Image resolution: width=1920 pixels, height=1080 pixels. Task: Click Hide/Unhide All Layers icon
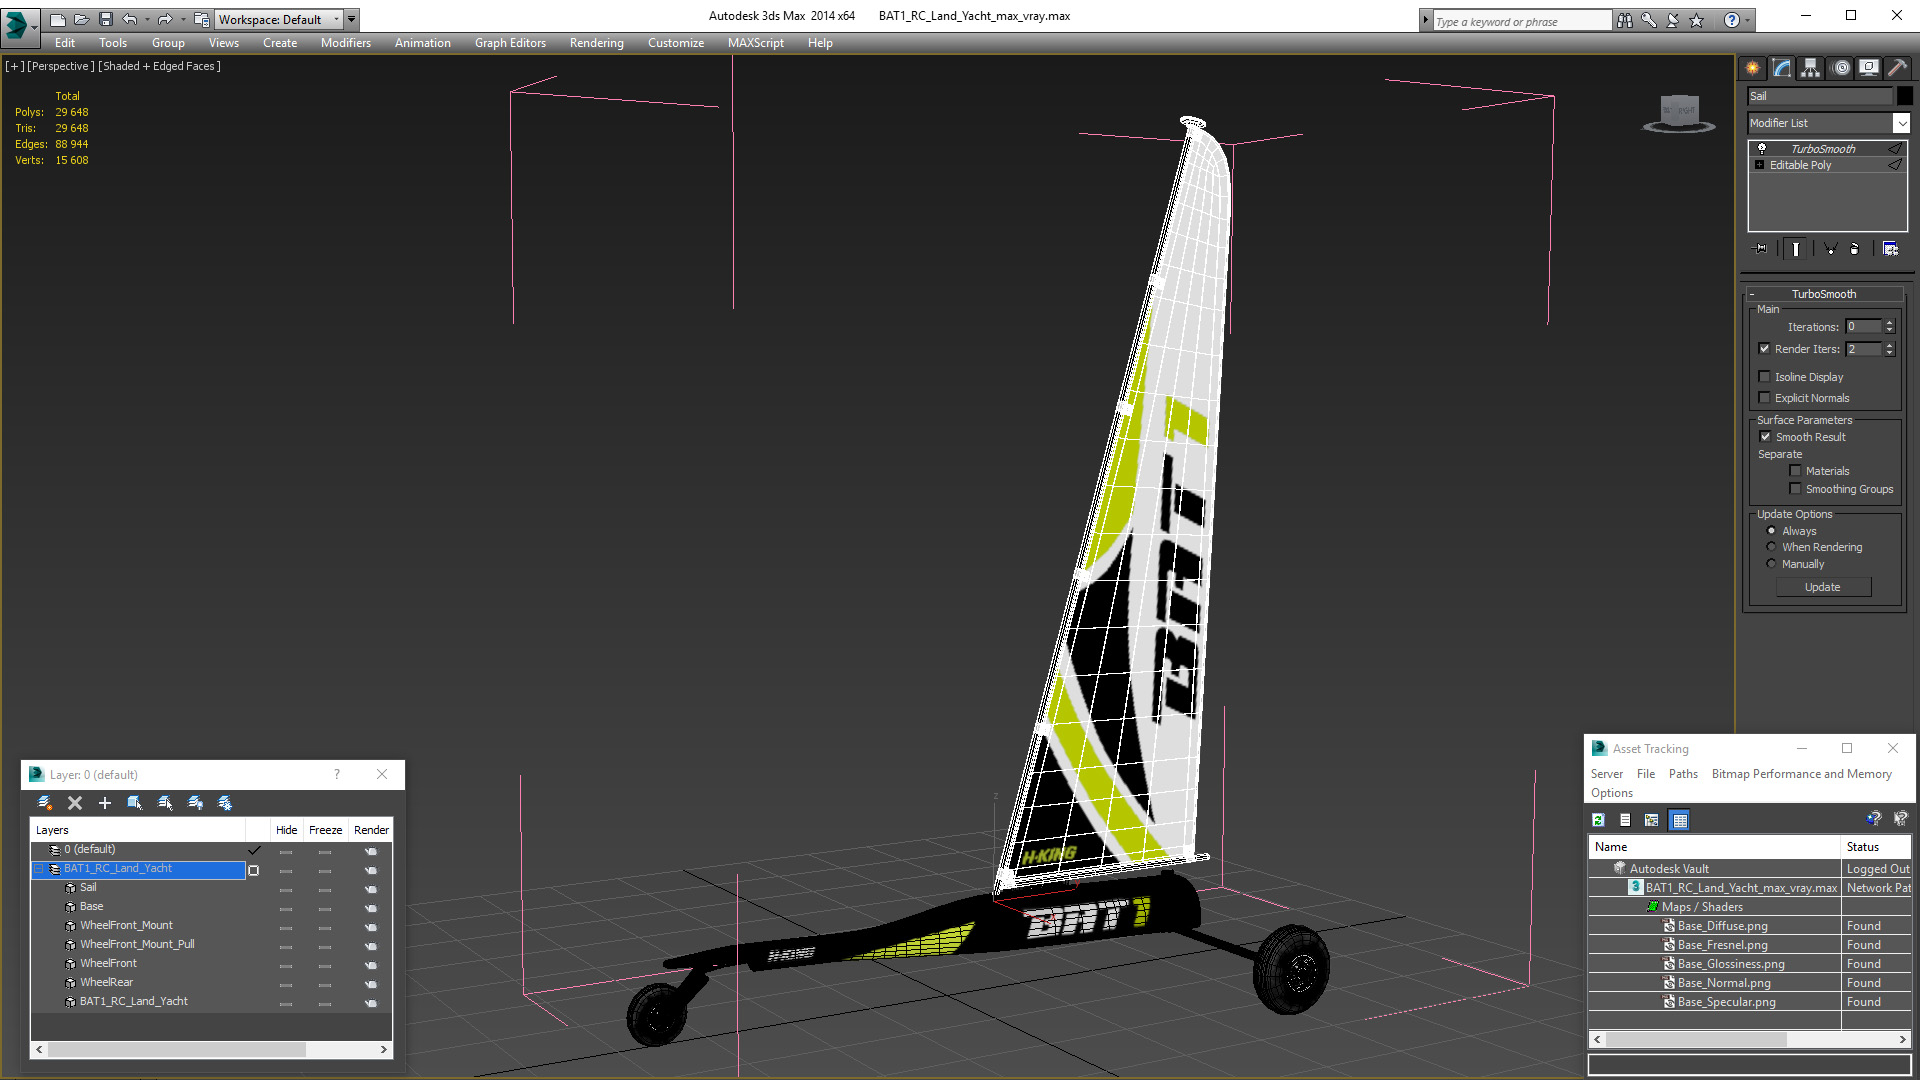(x=195, y=803)
